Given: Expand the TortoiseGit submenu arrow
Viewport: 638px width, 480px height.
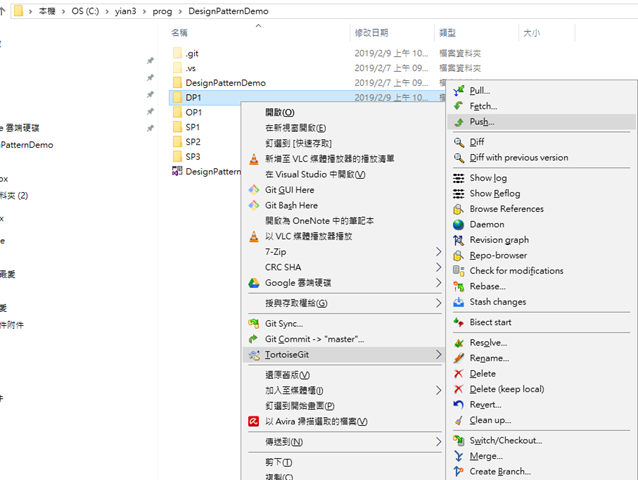Looking at the screenshot, I should point(438,355).
